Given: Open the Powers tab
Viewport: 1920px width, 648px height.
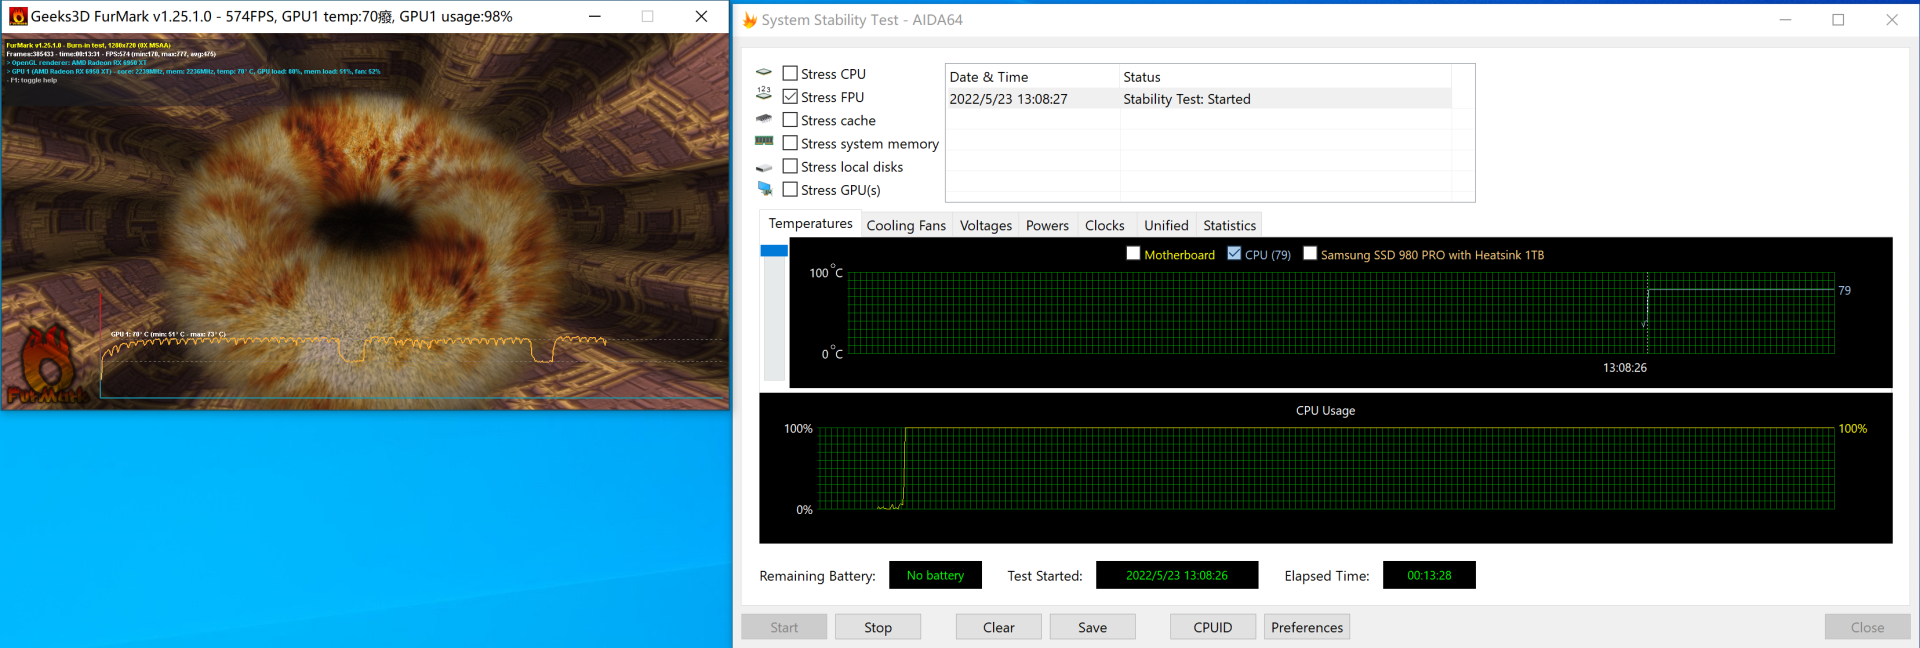Looking at the screenshot, I should tap(1047, 226).
